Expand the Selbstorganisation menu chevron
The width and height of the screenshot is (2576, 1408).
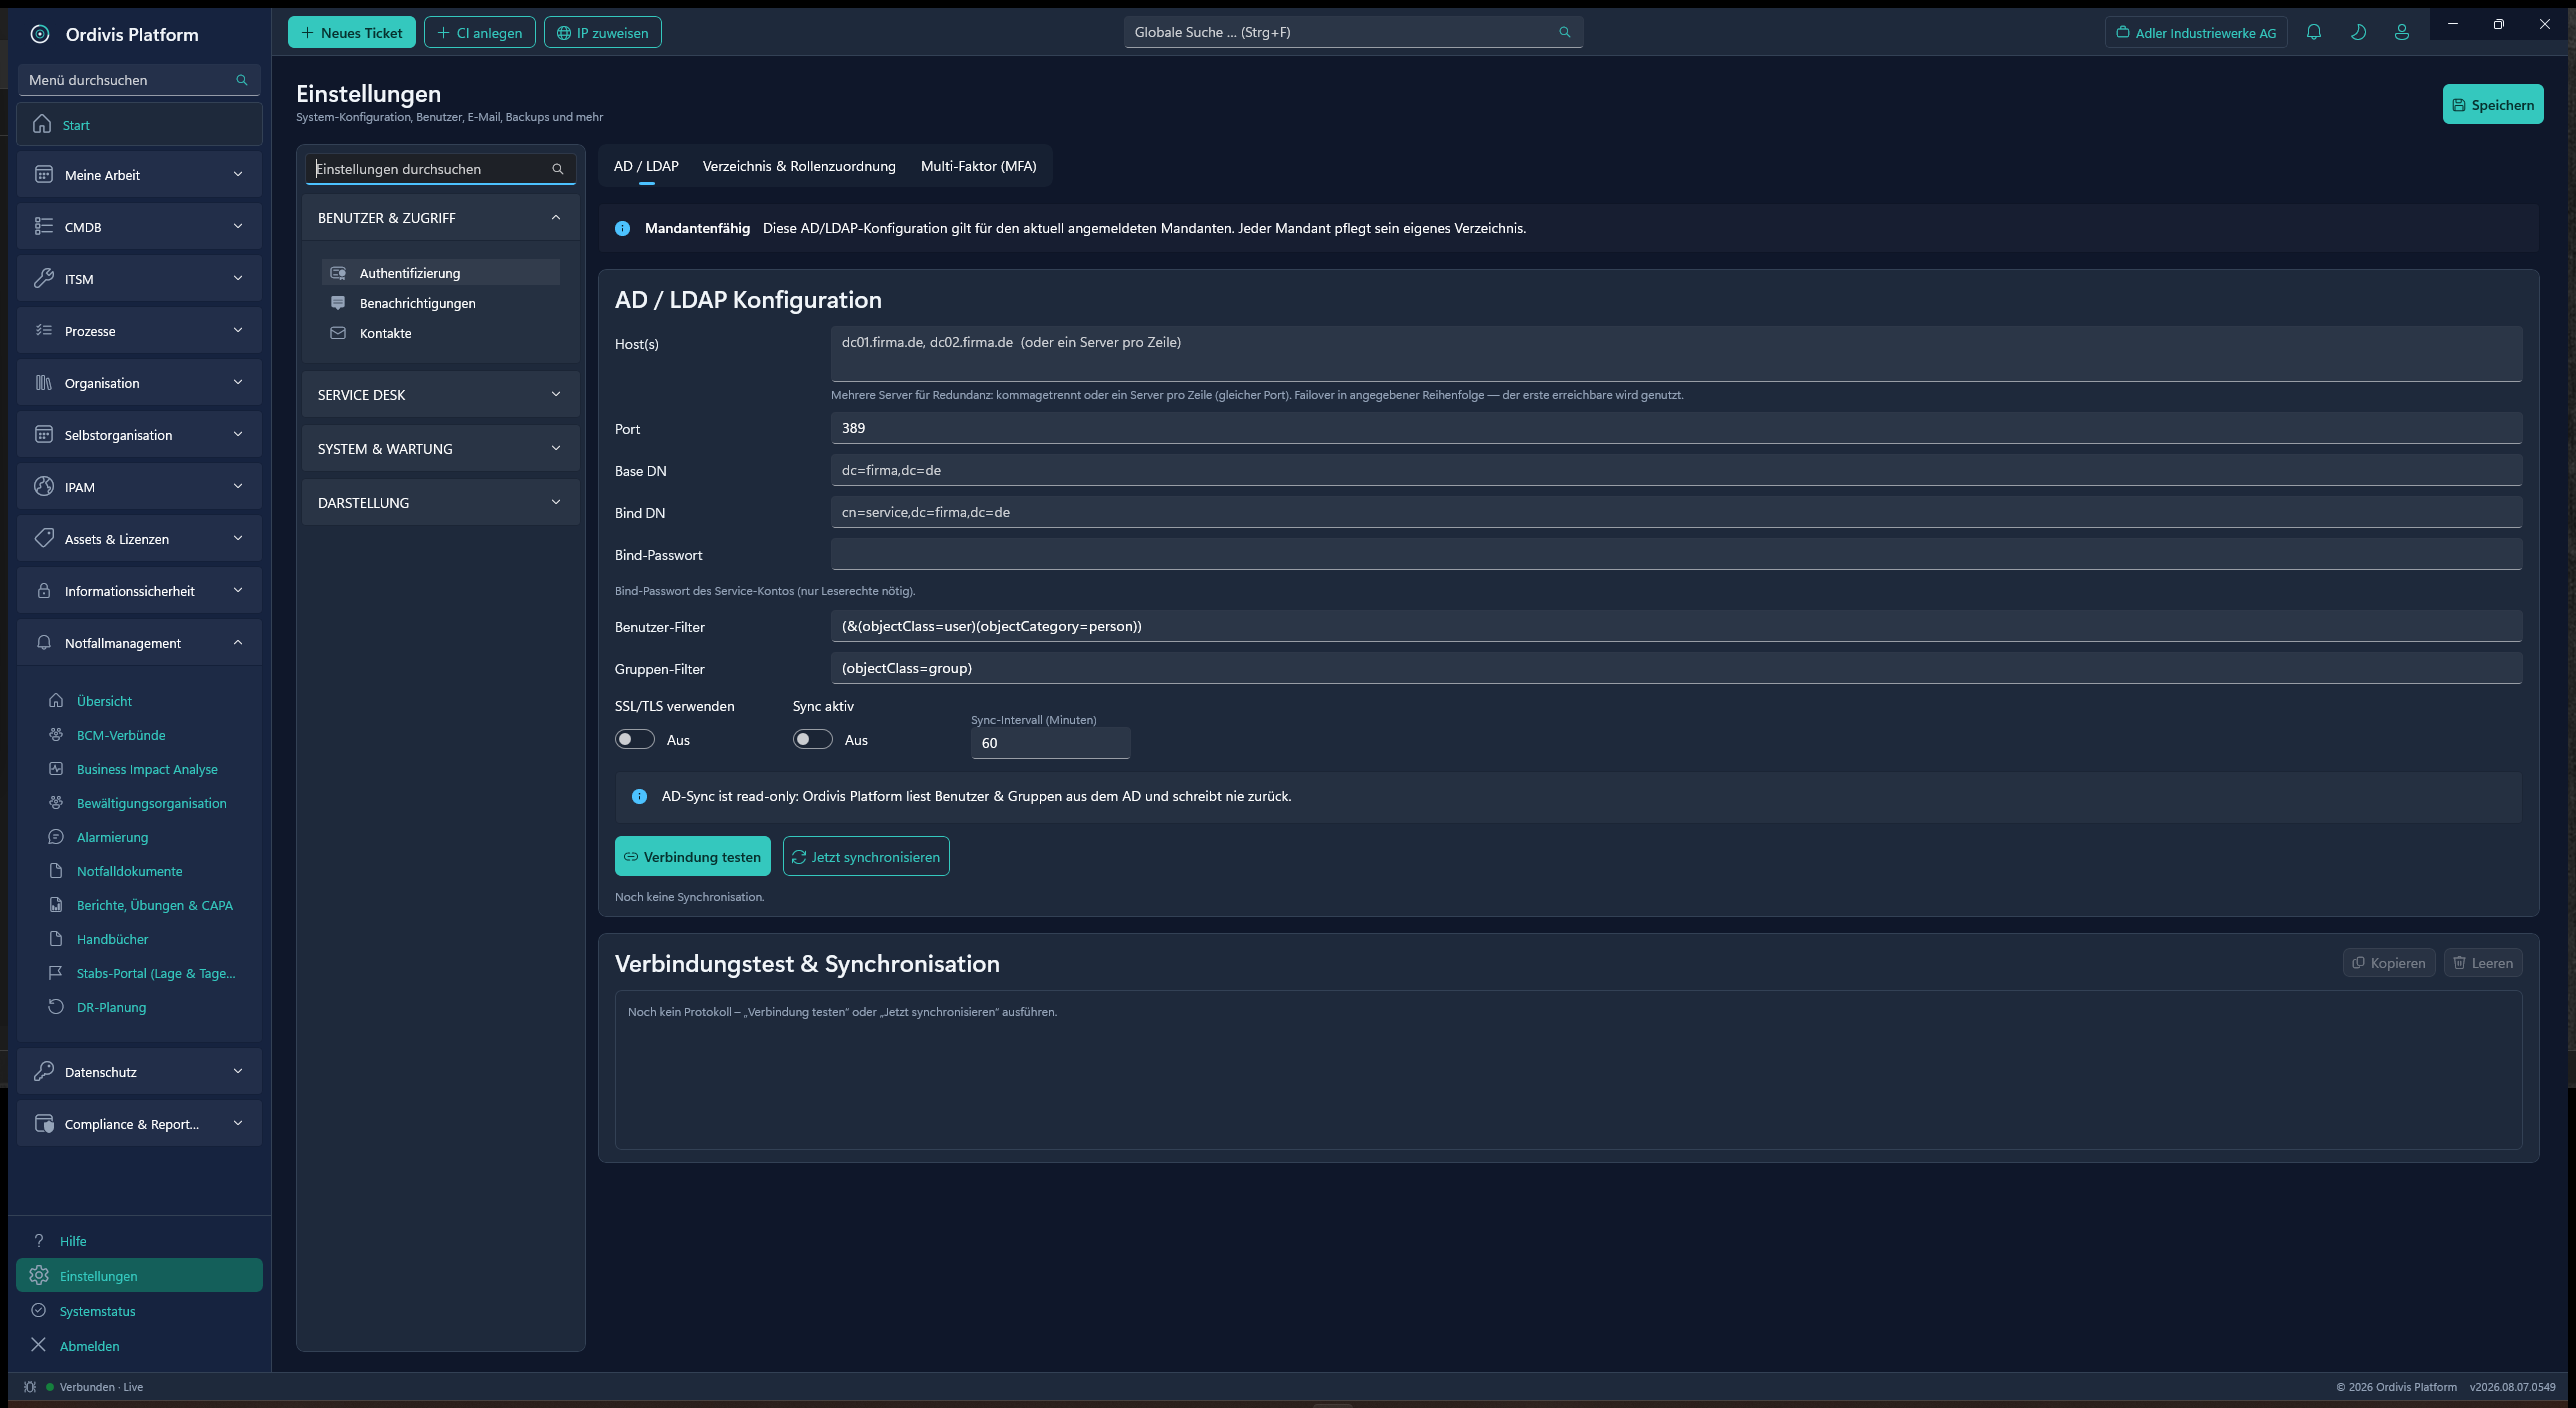[x=238, y=434]
